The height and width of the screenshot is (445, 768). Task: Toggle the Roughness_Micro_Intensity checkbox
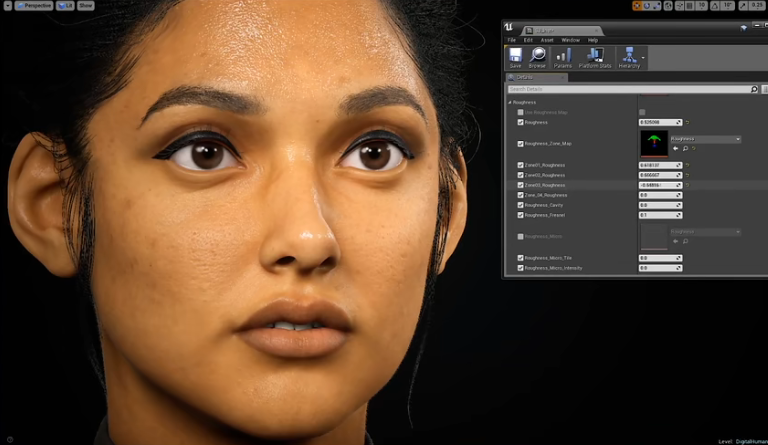click(x=520, y=268)
